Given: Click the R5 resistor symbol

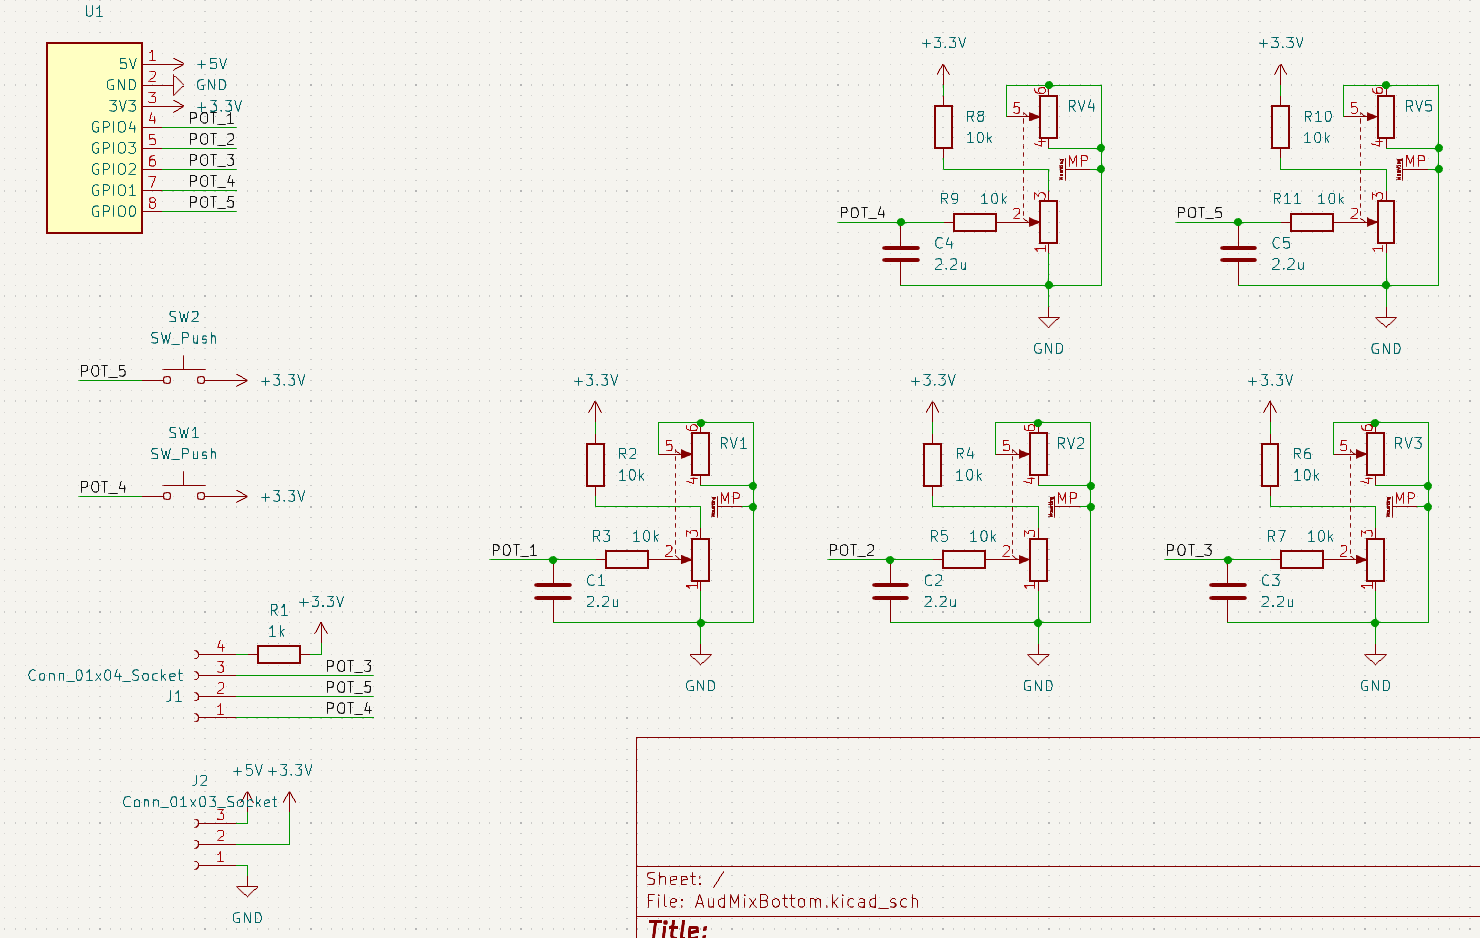Looking at the screenshot, I should click(x=964, y=560).
